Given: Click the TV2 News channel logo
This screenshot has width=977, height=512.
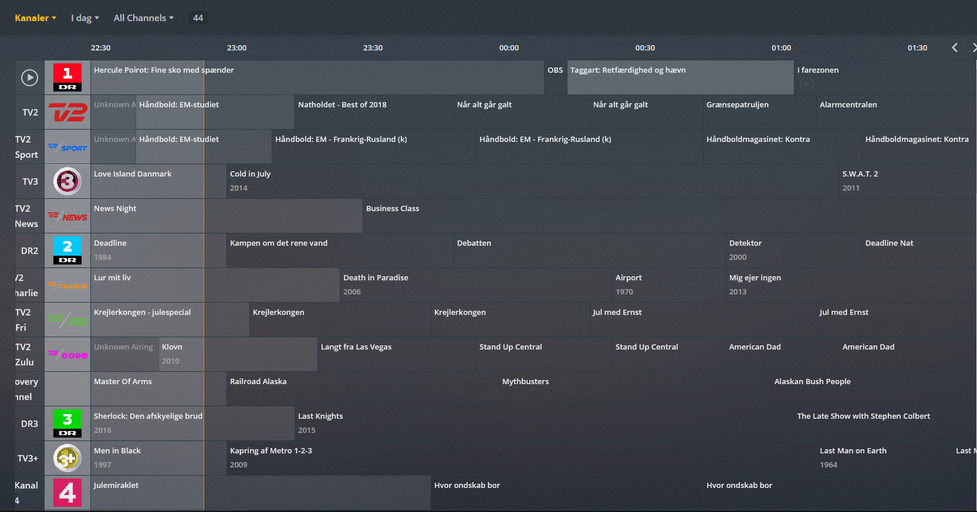Looking at the screenshot, I should pos(67,216).
